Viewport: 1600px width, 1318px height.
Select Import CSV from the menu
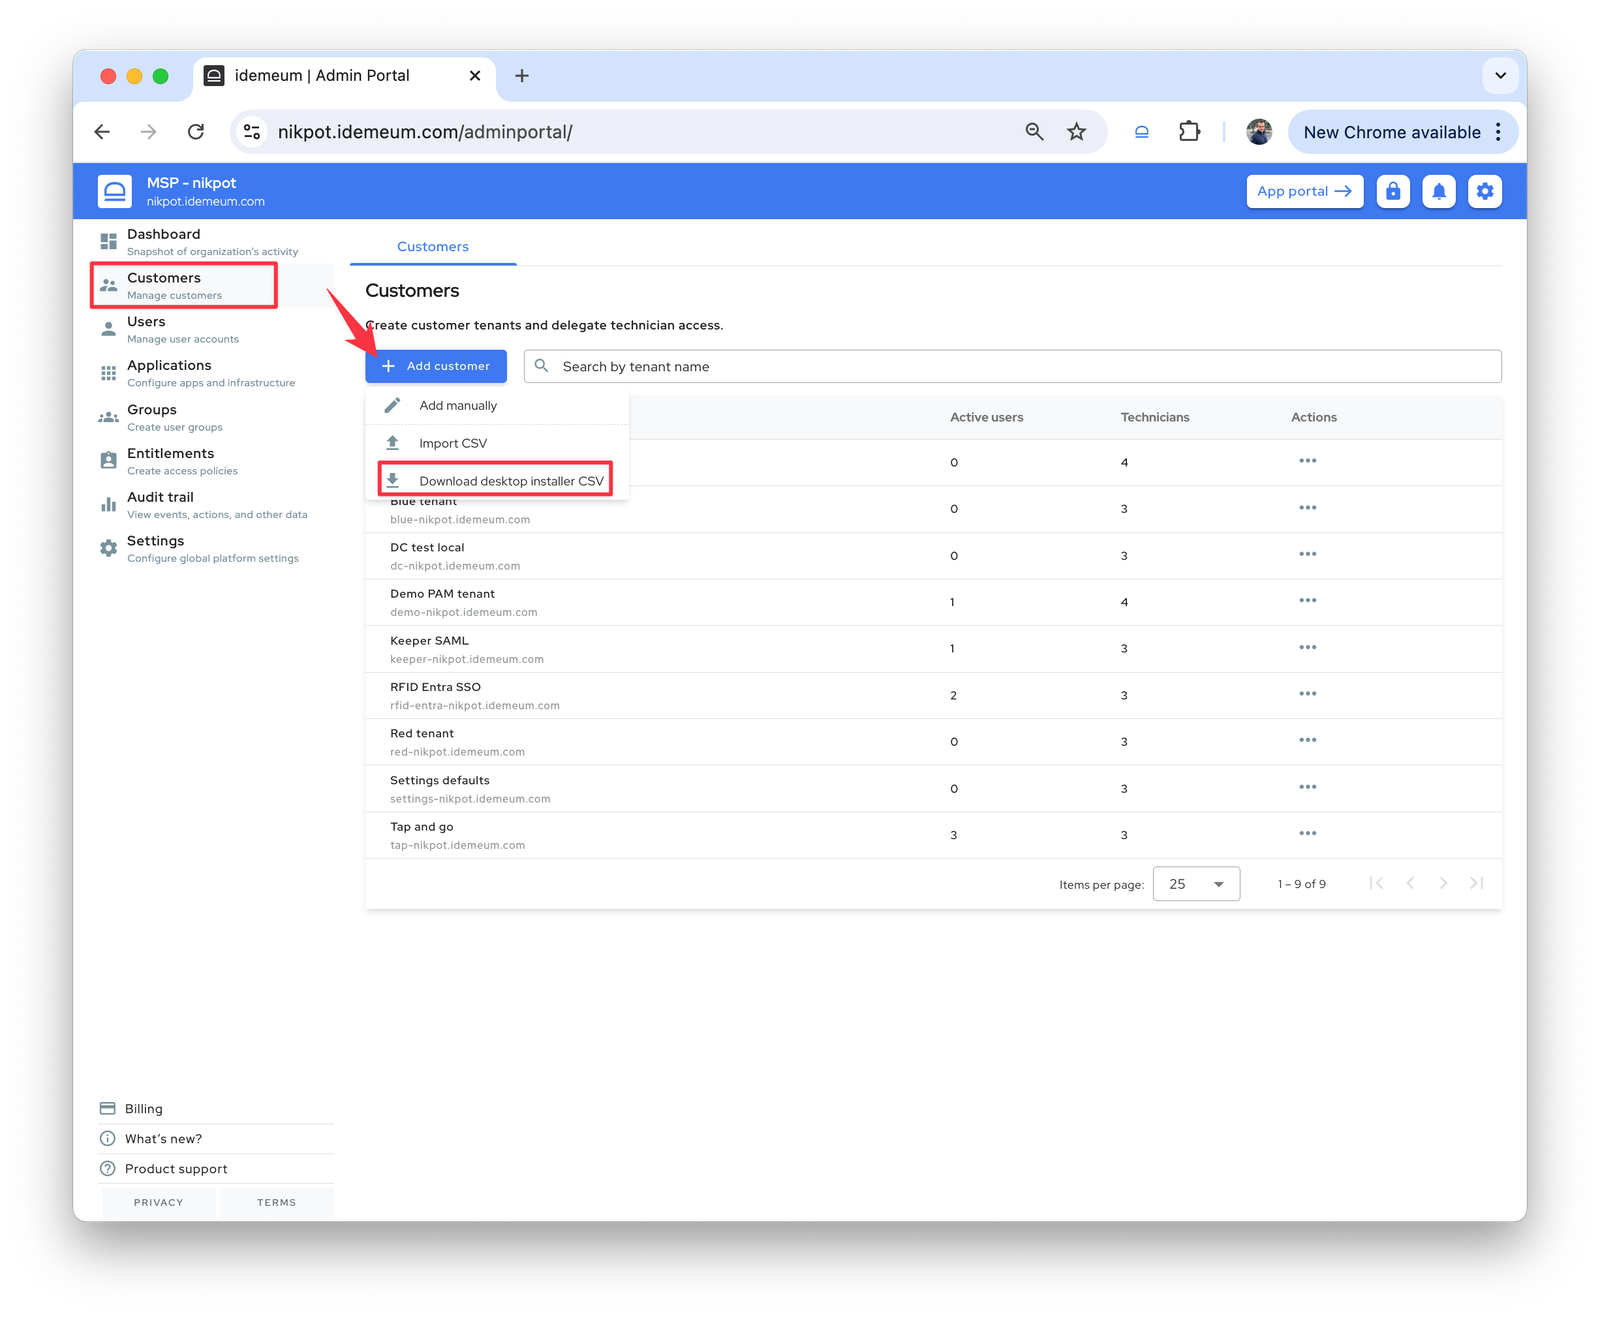coord(452,443)
